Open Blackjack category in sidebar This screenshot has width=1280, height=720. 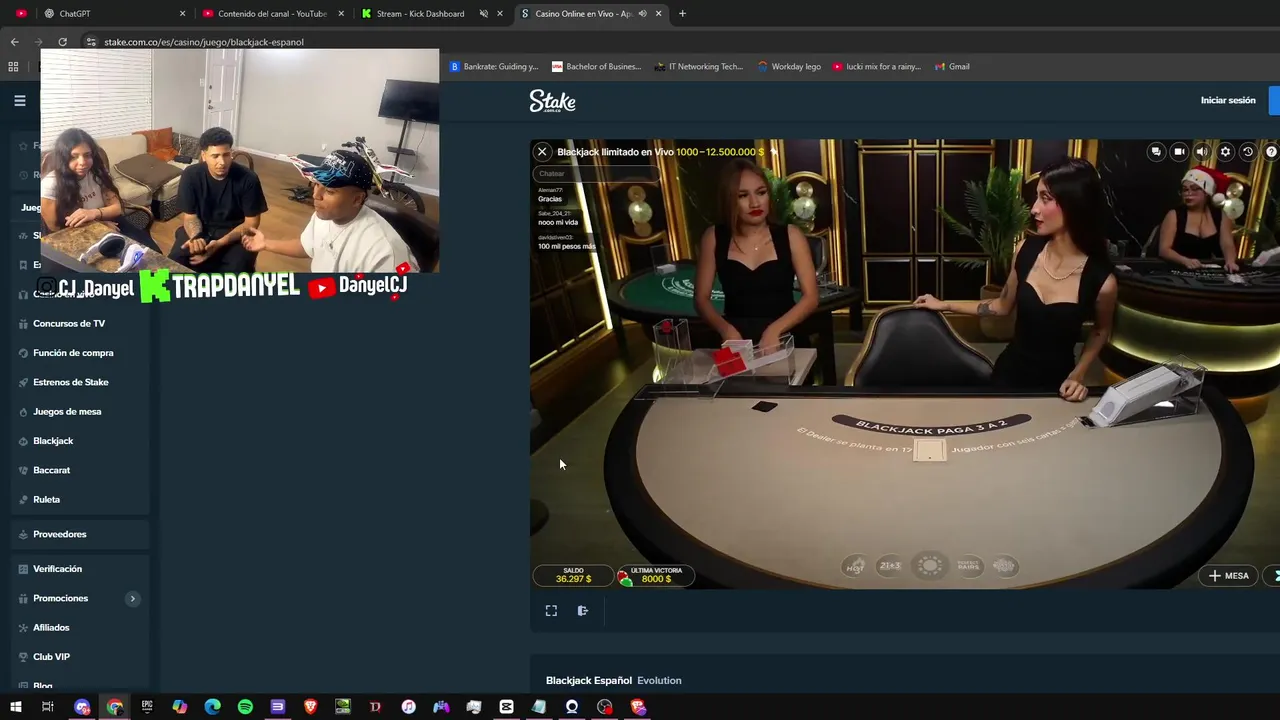point(53,441)
